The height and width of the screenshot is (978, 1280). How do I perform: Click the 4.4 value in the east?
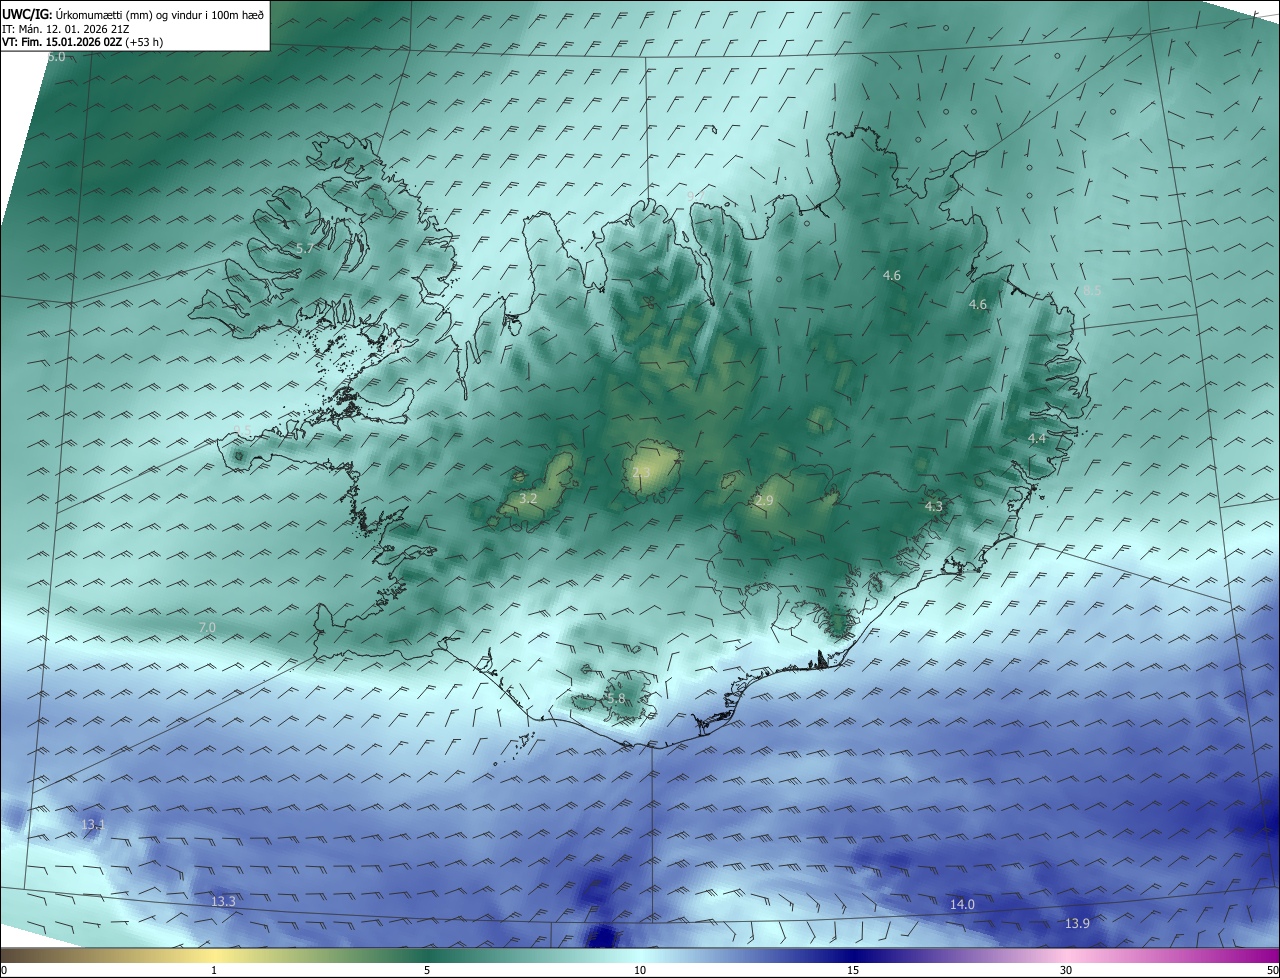[x=1037, y=438]
